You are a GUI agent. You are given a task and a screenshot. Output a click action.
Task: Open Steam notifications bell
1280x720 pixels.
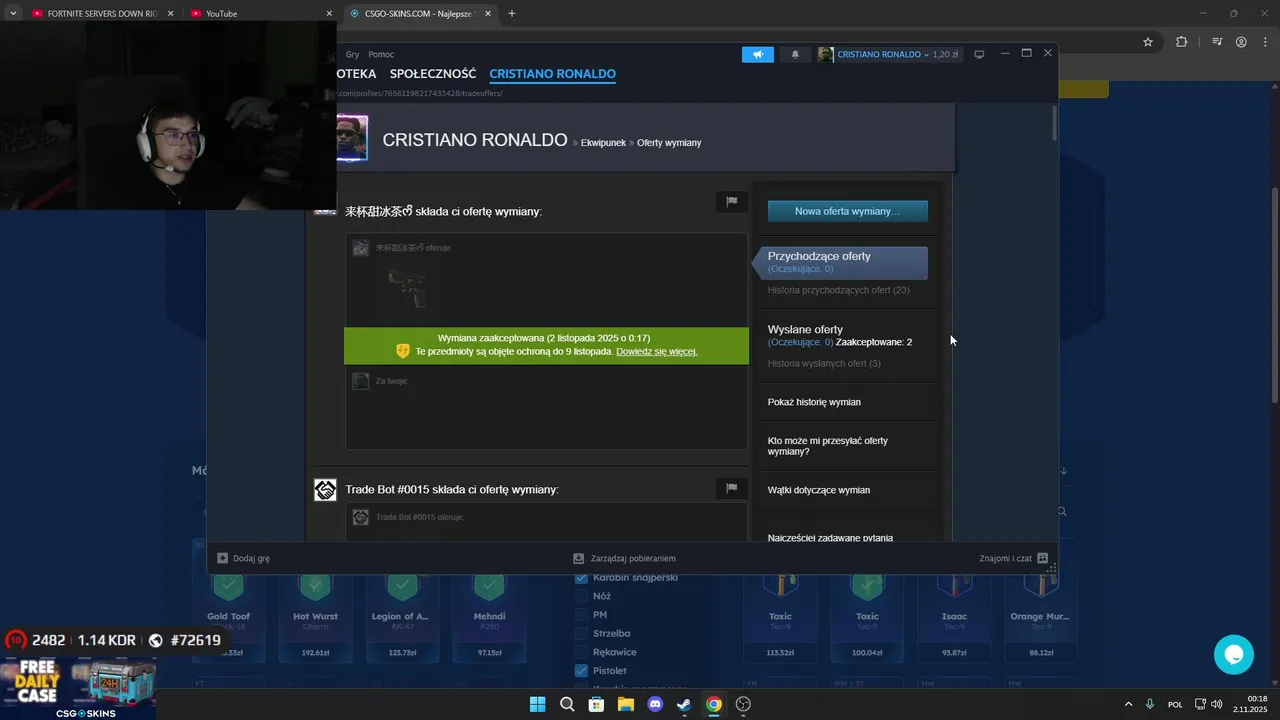795,54
